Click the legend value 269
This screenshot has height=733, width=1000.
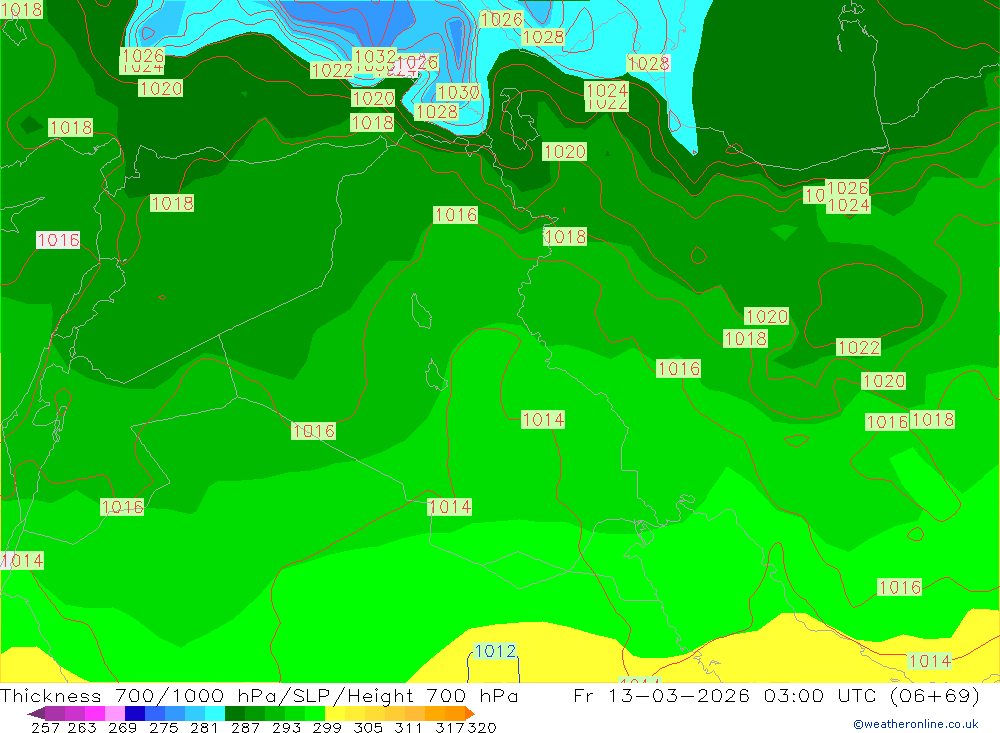coord(122,727)
